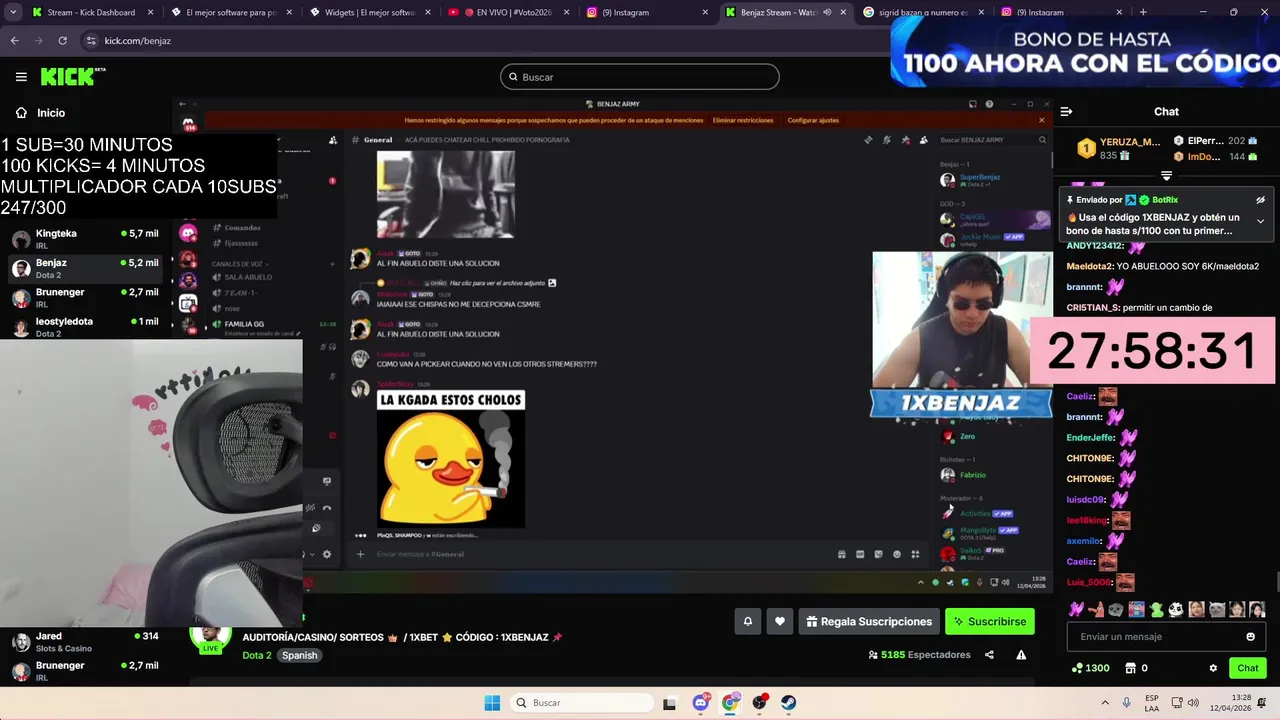
Task: Open the notification bell for Benjaz
Action: pos(747,621)
